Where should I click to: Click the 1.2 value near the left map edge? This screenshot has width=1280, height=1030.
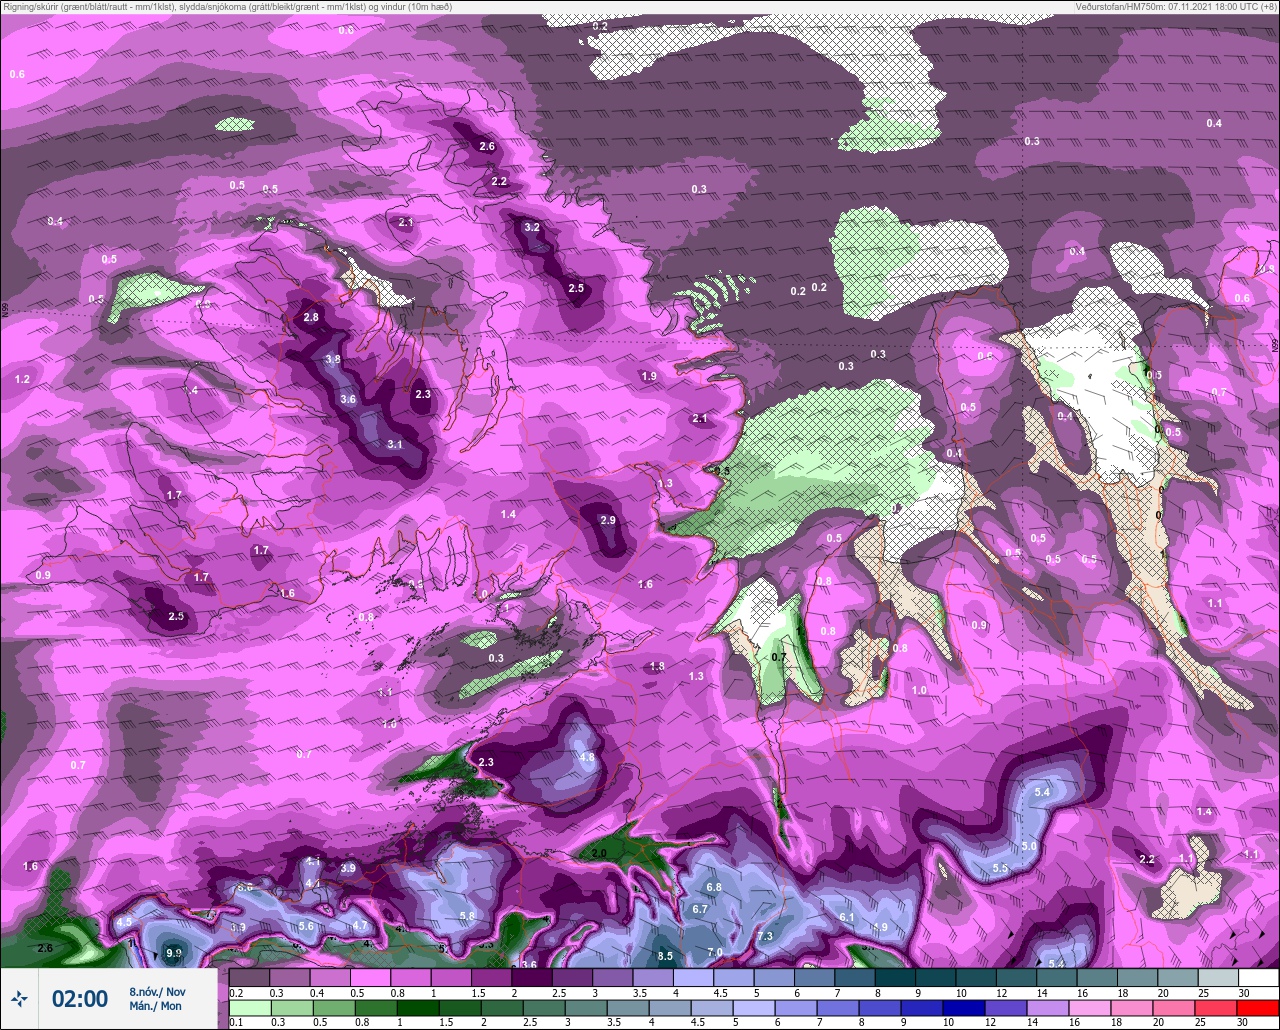click(22, 380)
